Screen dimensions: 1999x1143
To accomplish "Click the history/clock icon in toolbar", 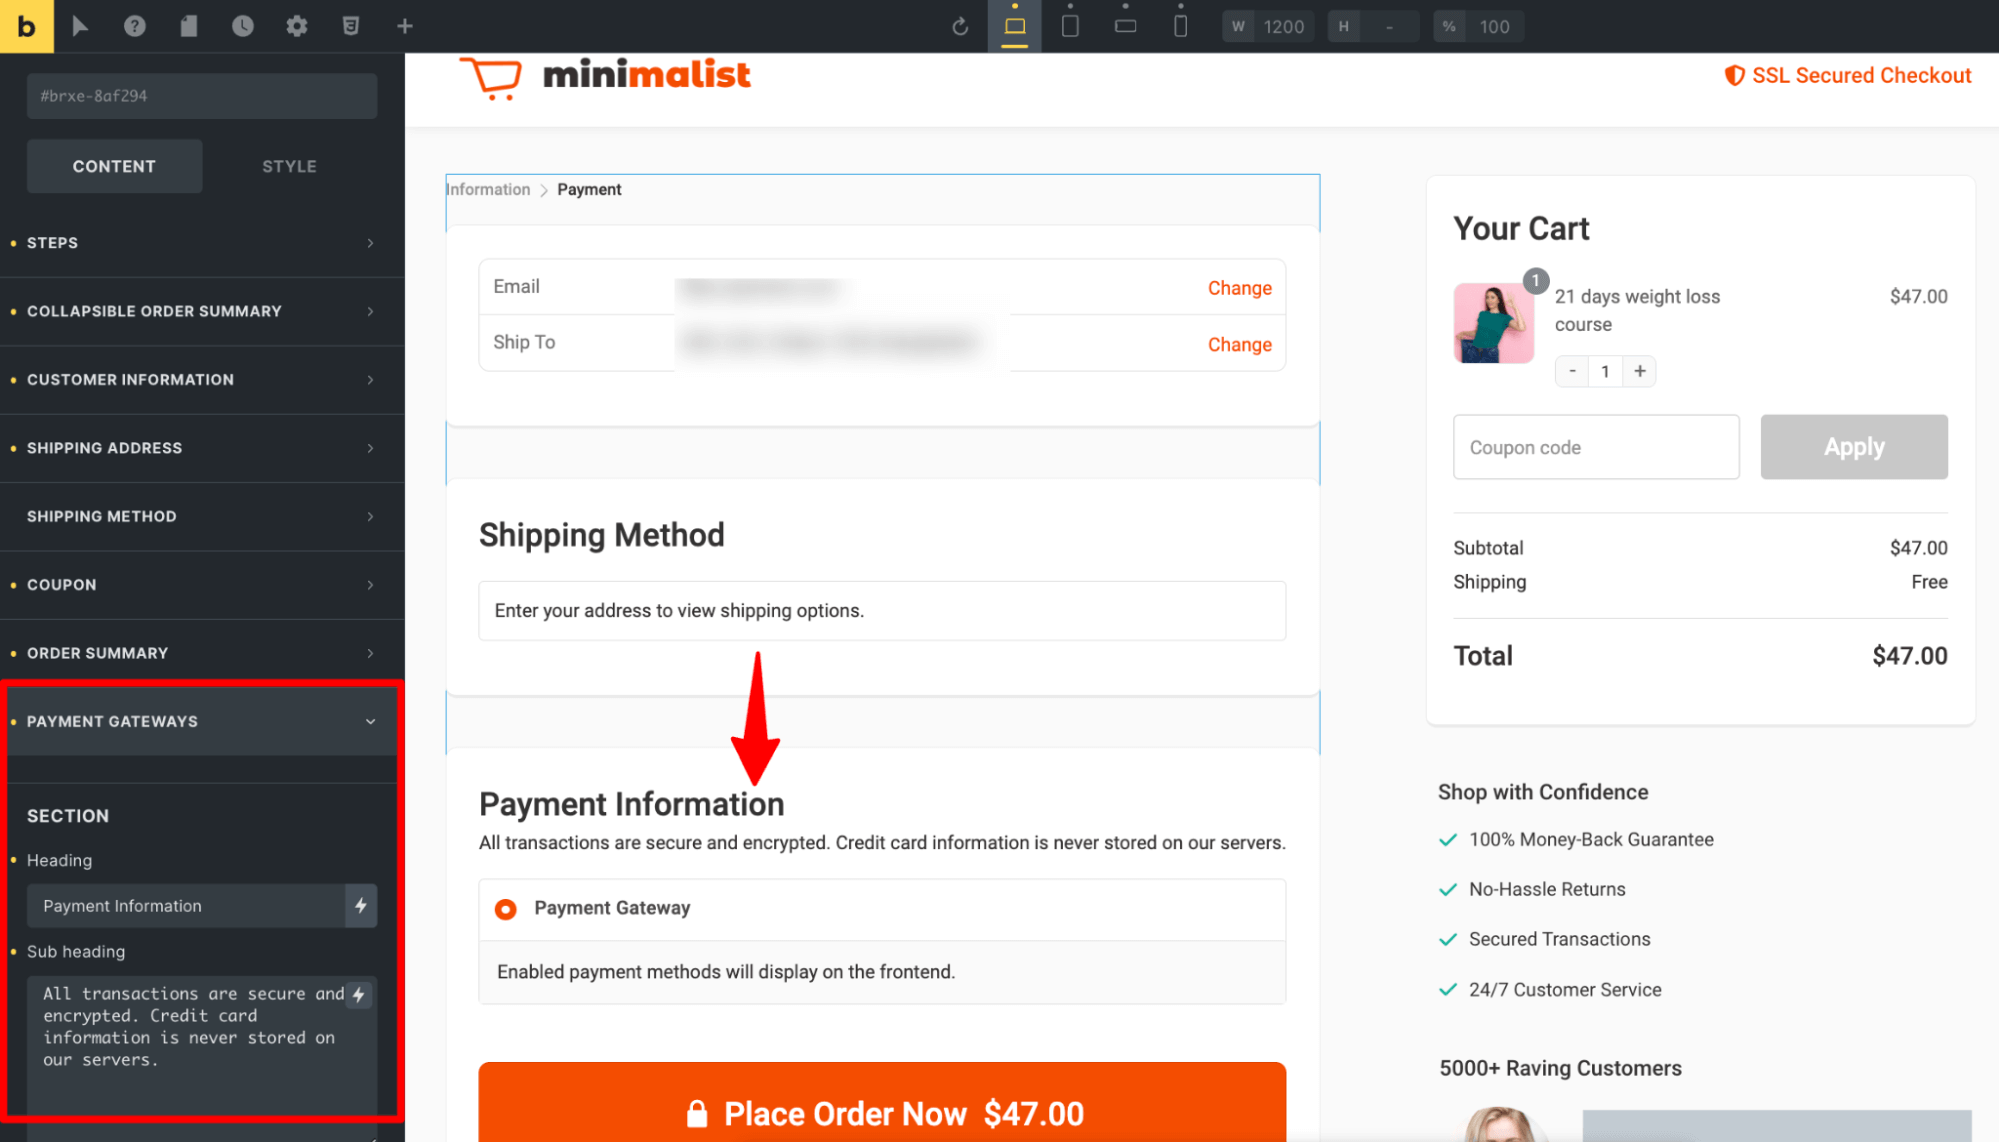I will (x=243, y=25).
